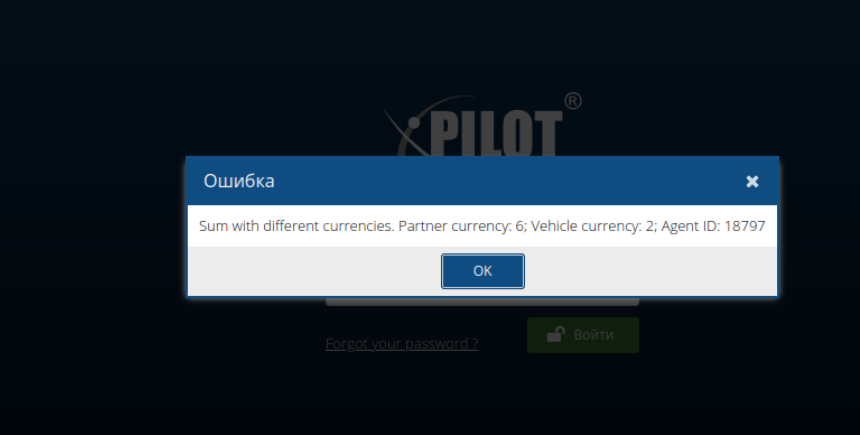
Task: Click the "Vehicle currency: 2" text
Action: pyautogui.click(x=593, y=226)
